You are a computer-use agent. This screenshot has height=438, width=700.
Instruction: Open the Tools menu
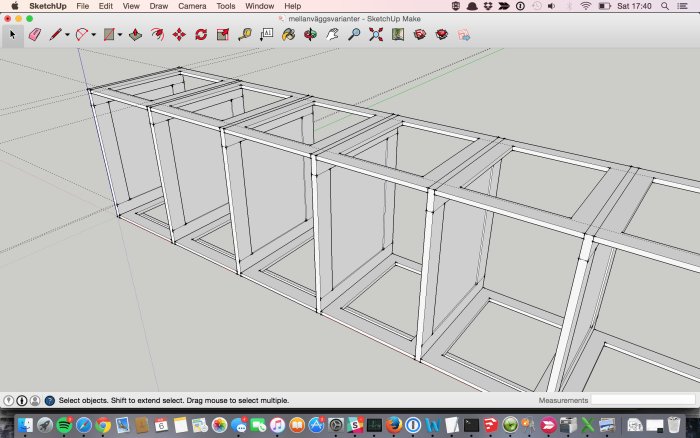pos(225,6)
